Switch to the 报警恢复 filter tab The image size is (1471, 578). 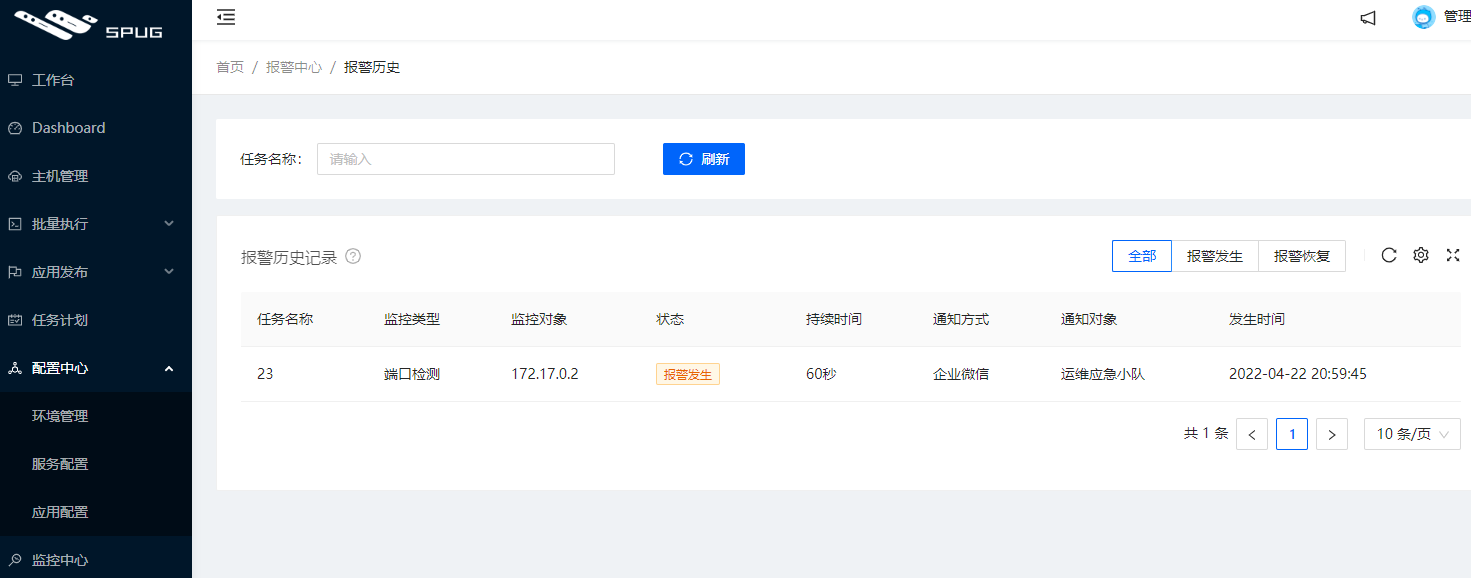coord(1302,256)
